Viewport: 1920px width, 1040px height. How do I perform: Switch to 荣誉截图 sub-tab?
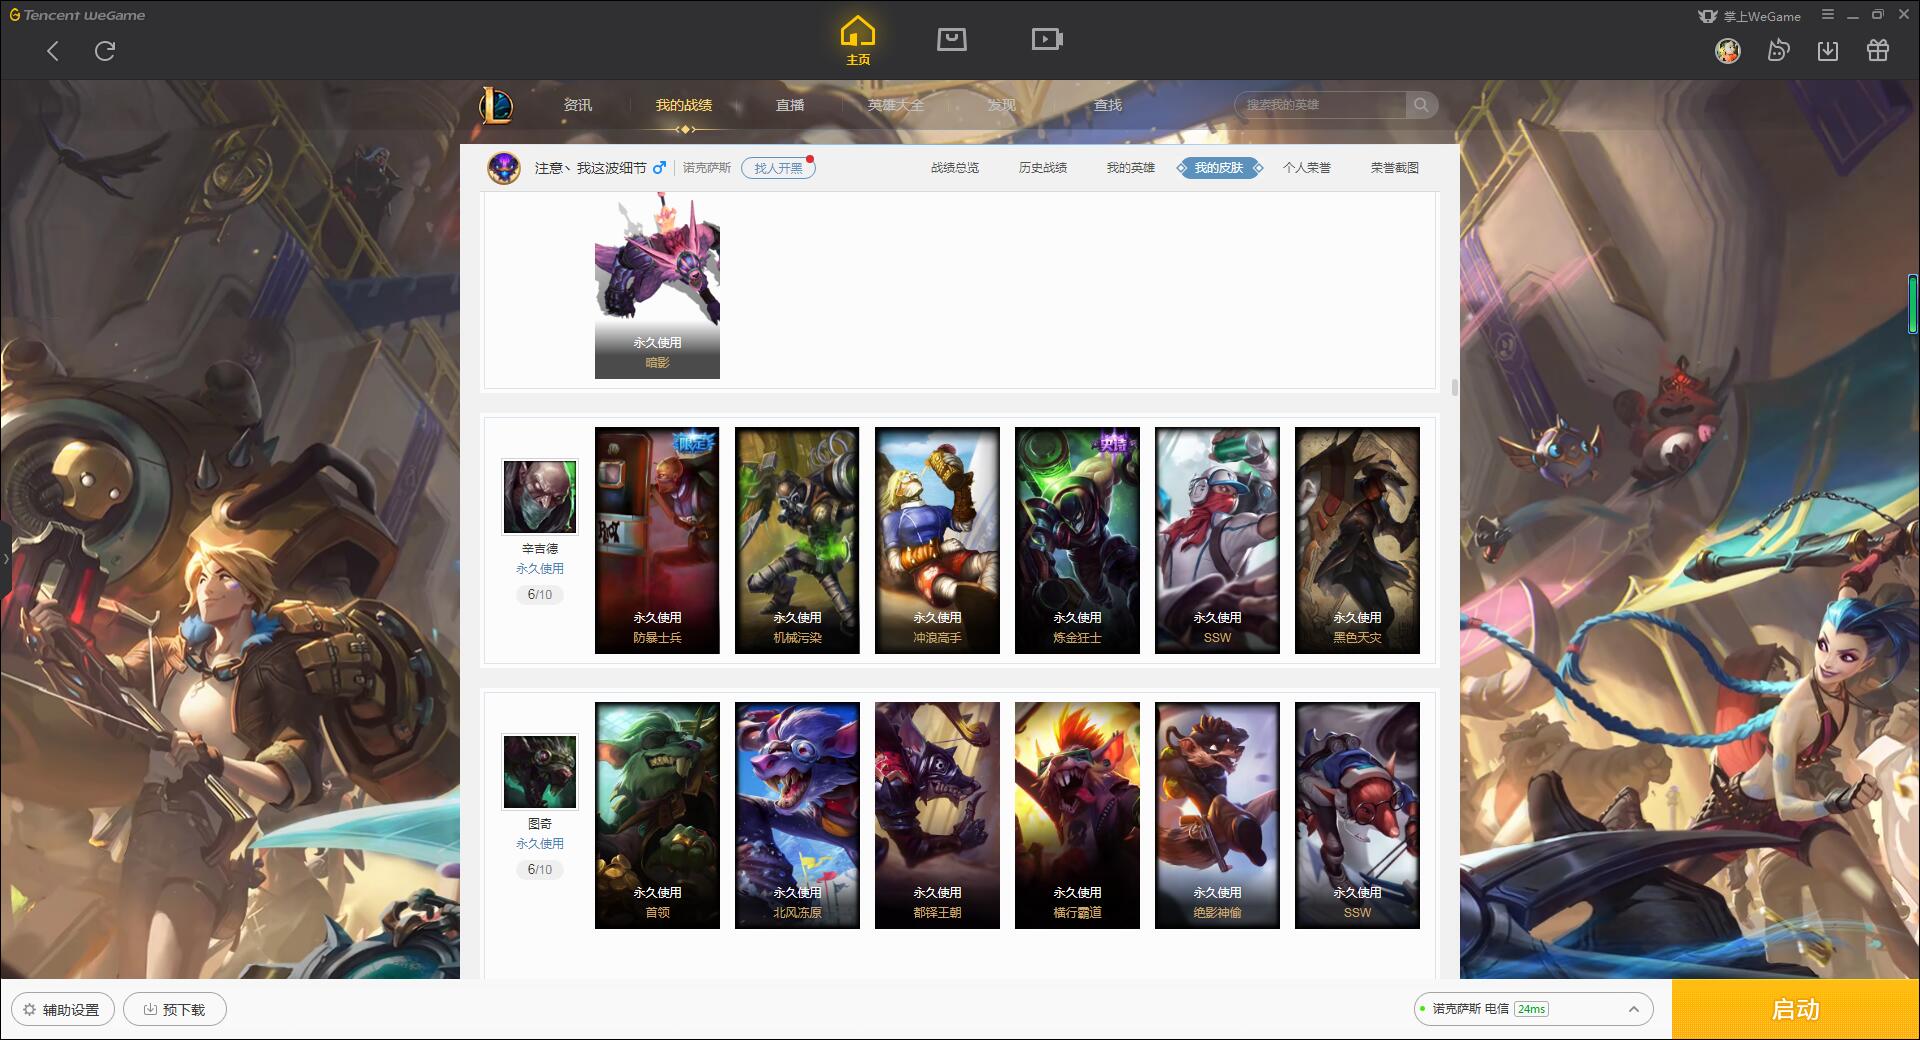click(x=1395, y=168)
